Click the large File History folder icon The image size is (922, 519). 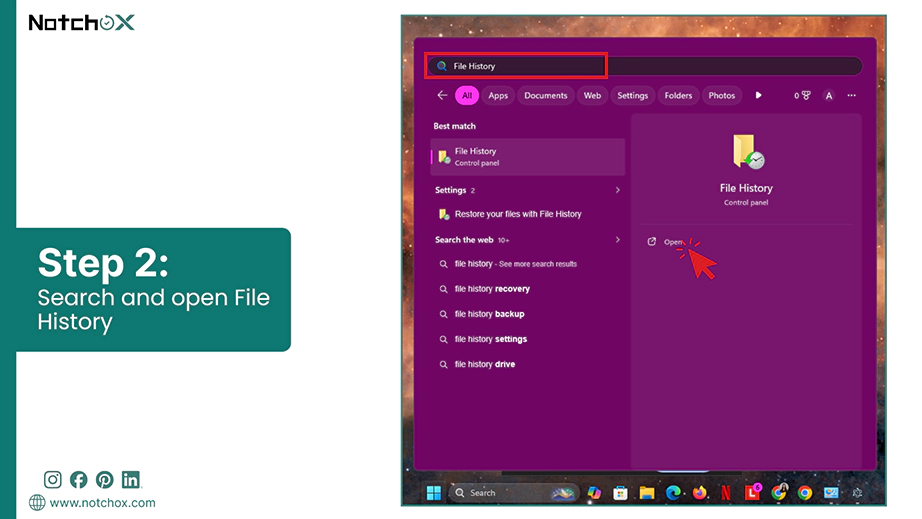point(747,152)
